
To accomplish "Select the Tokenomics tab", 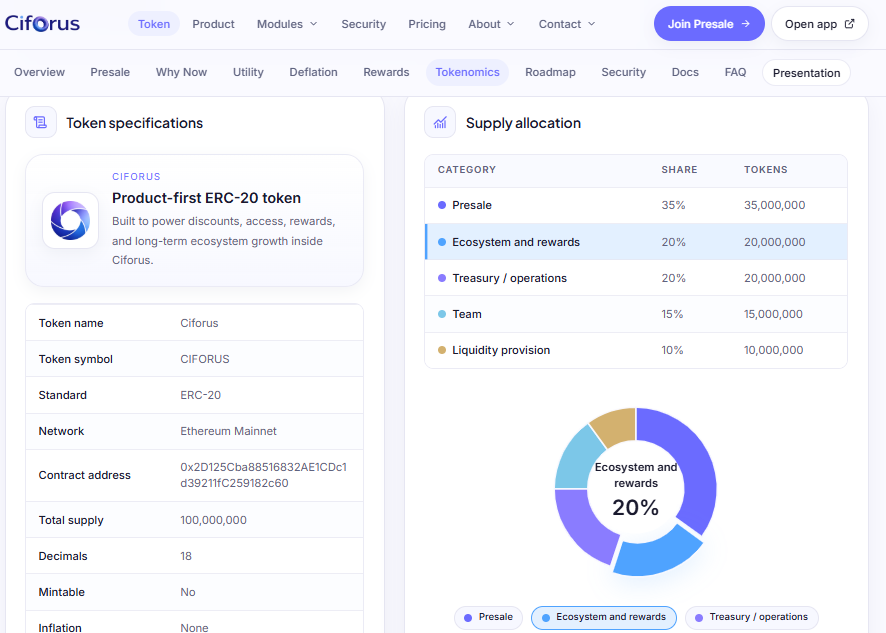I will click(x=467, y=72).
